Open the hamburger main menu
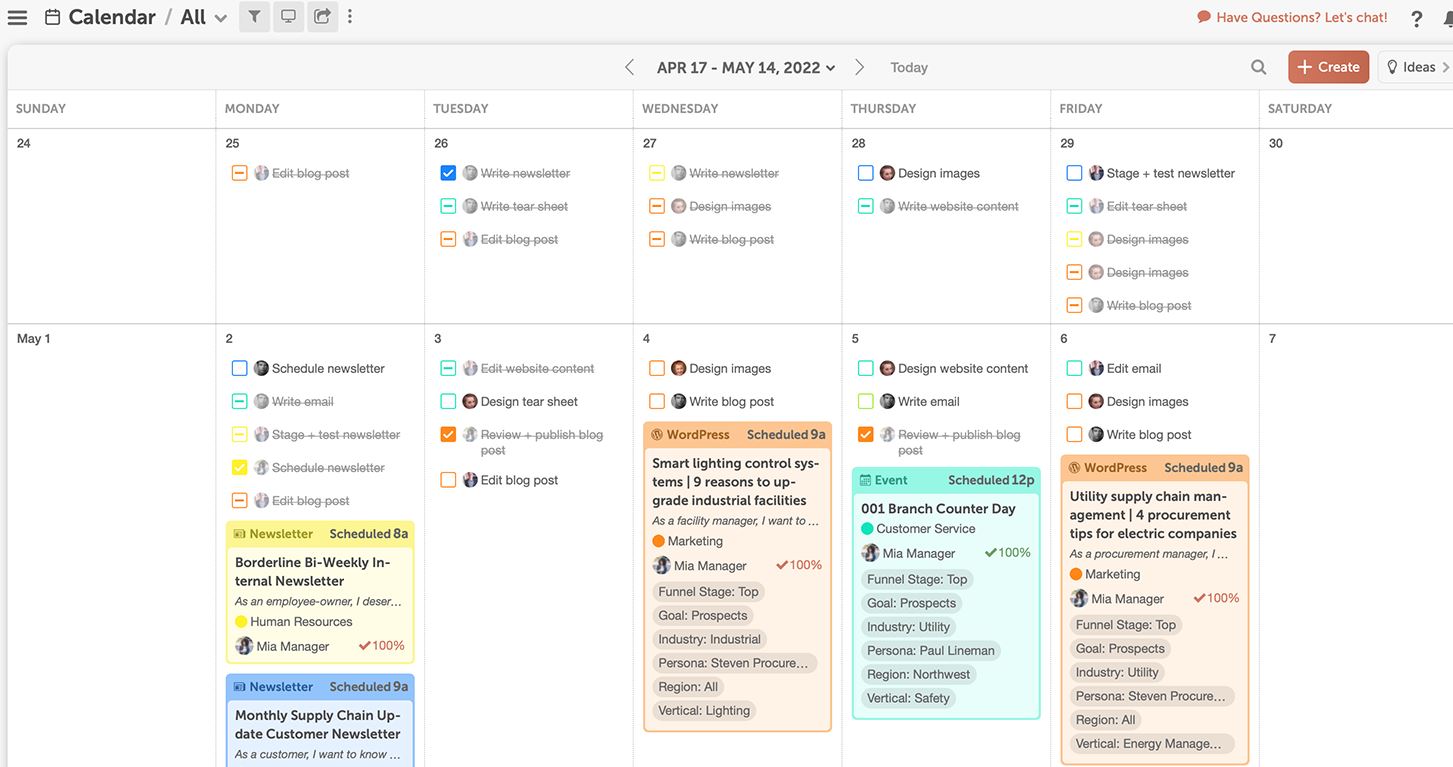1453x767 pixels. [17, 17]
